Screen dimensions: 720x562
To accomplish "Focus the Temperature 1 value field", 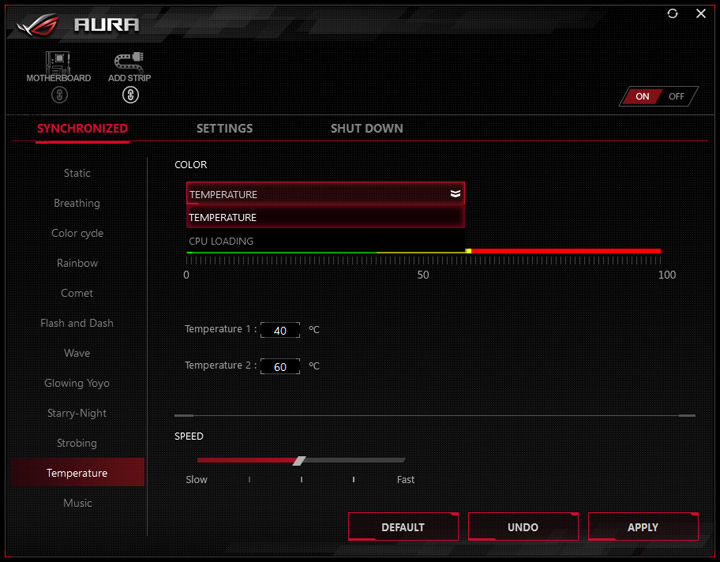I will point(280,330).
